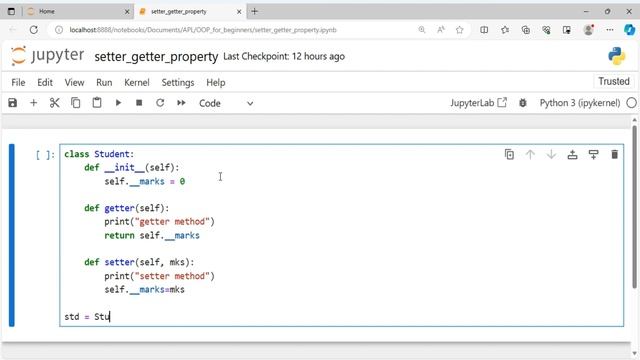The width and height of the screenshot is (640, 360).
Task: Open a new browser tab
Action: [254, 11]
